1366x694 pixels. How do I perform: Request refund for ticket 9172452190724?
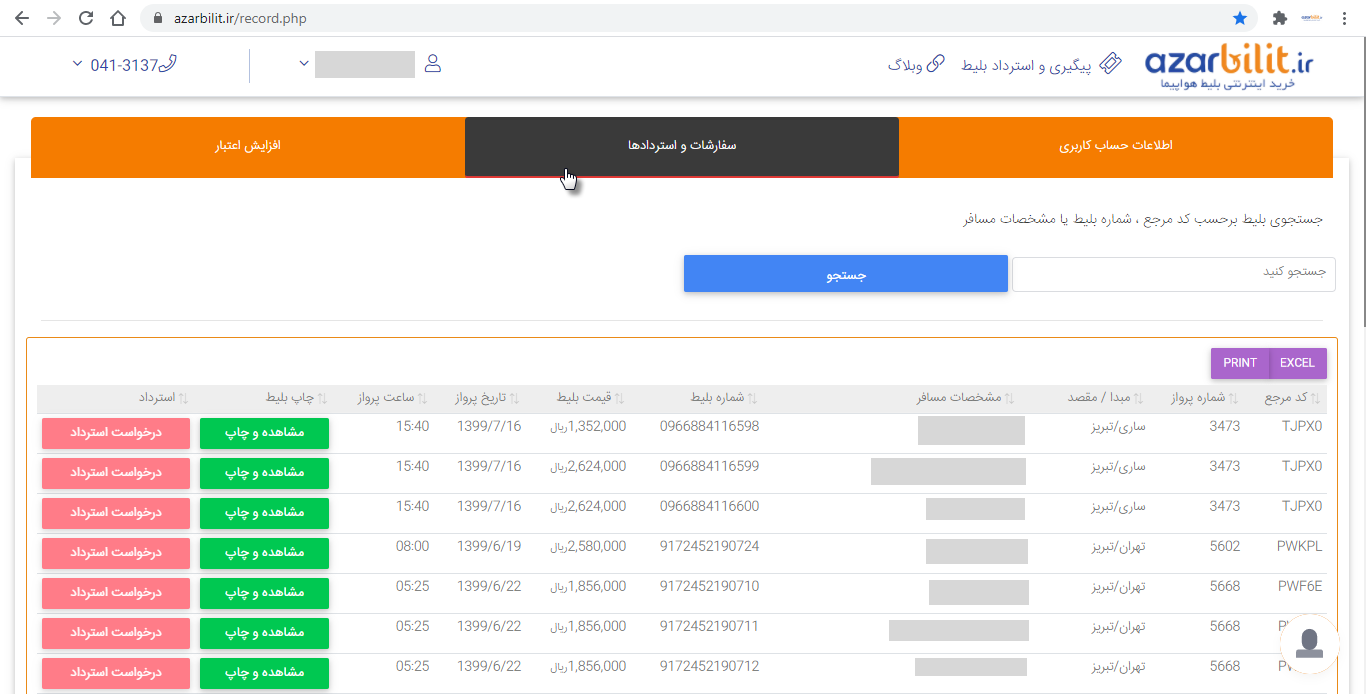(116, 552)
